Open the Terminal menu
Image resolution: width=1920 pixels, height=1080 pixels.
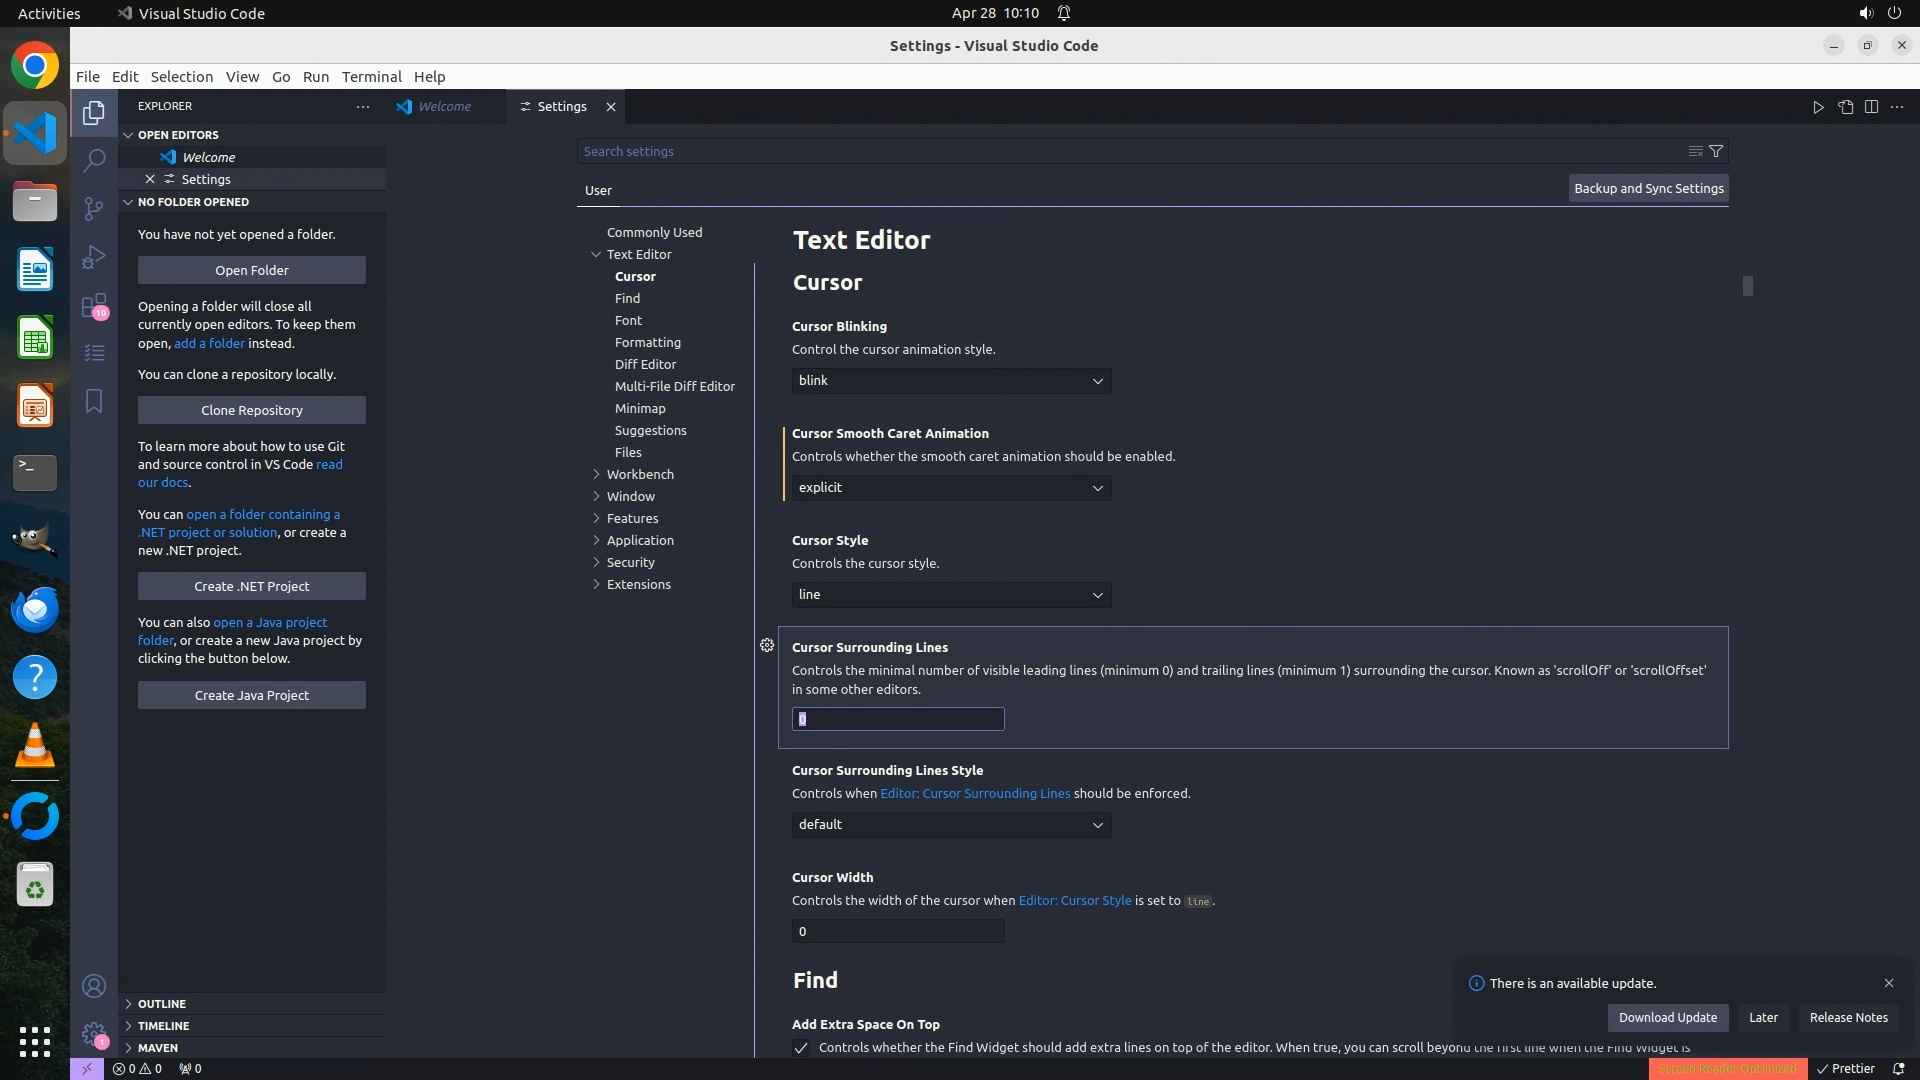pos(371,77)
